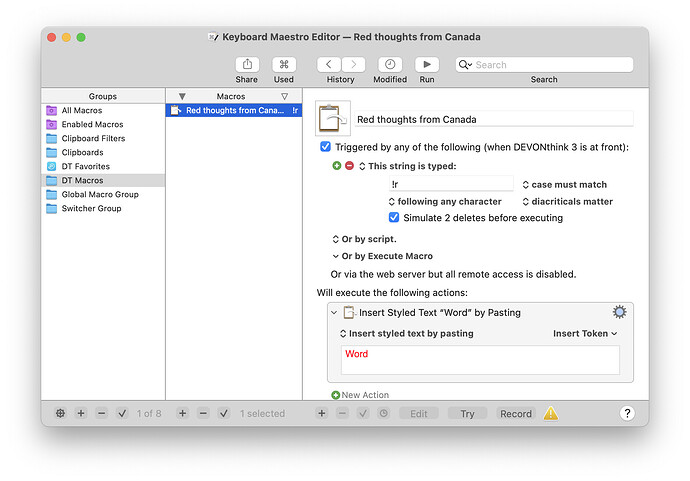This screenshot has height=481, width=690.
Task: Select the Red thoughts from Canada macro row
Action: click(234, 110)
